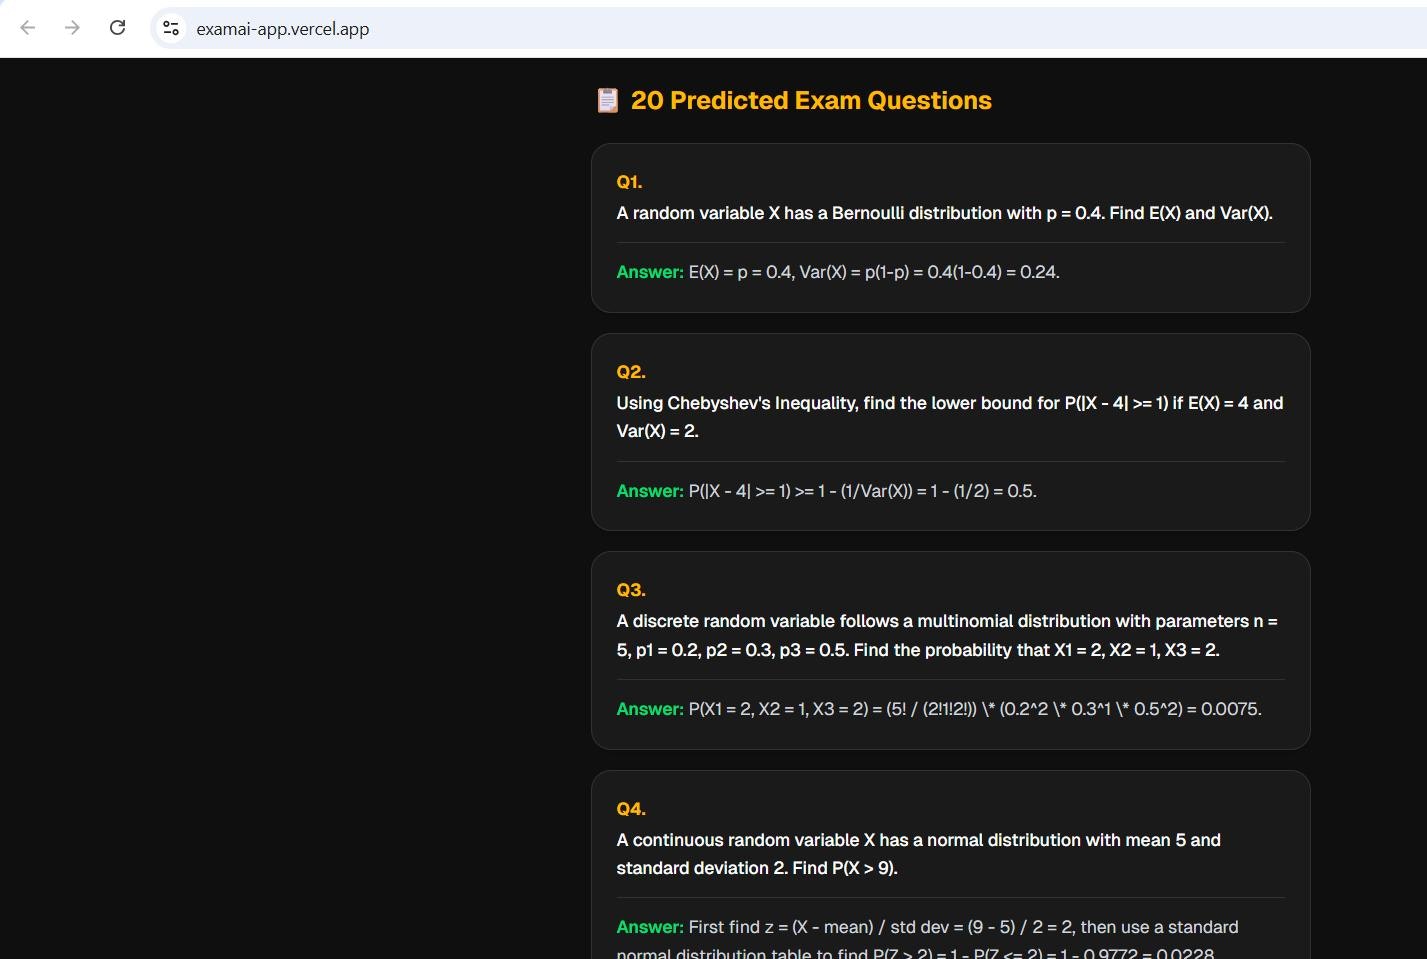This screenshot has height=959, width=1427.
Task: Click the normal distribution question text
Action: click(918, 854)
